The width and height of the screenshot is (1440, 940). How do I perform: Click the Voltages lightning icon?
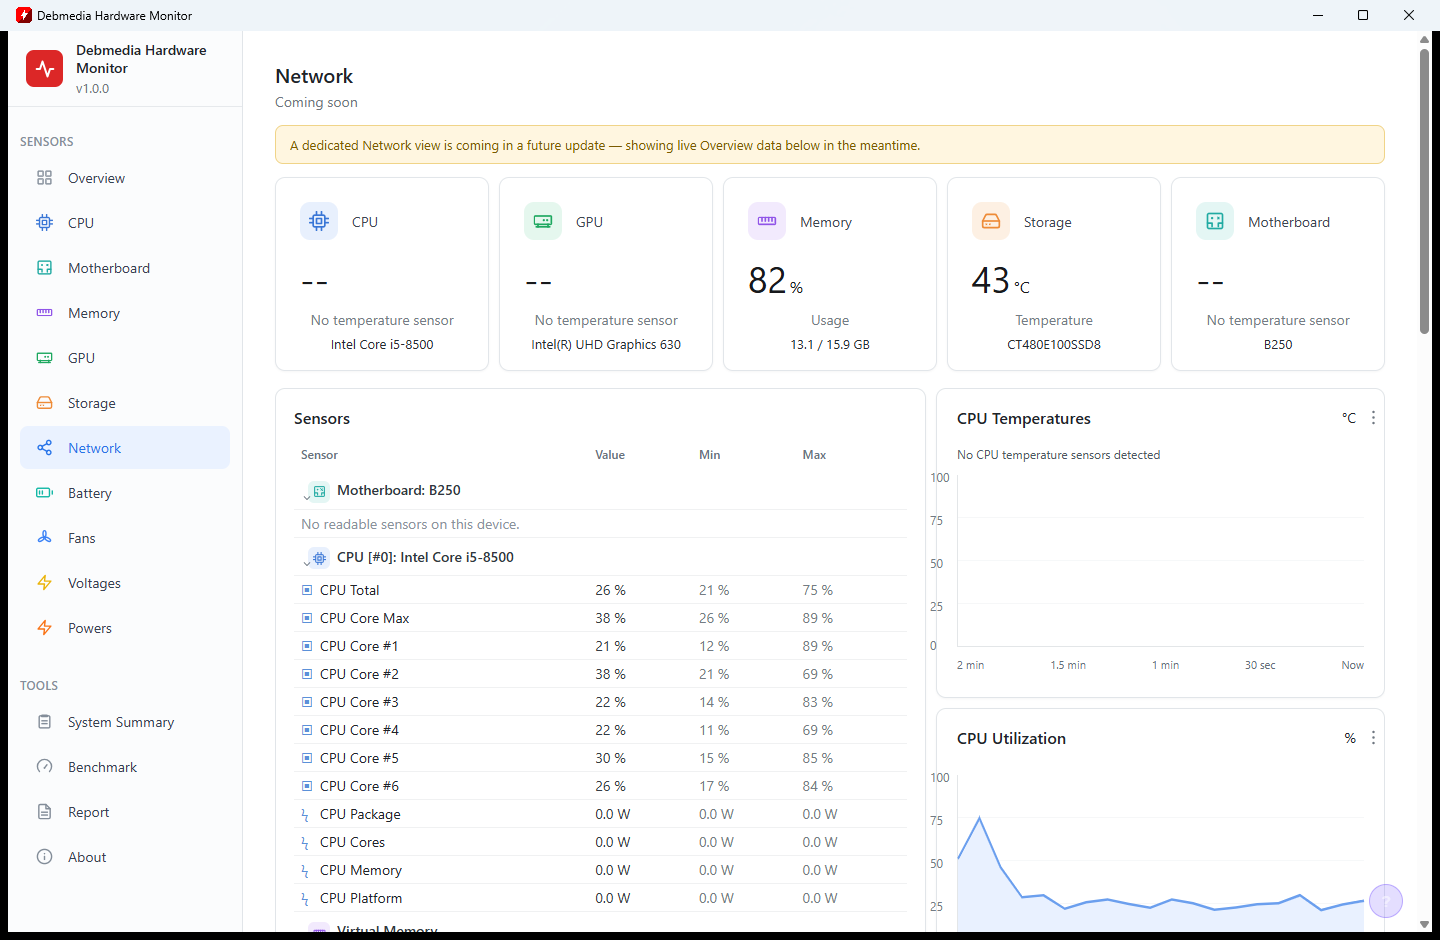44,583
